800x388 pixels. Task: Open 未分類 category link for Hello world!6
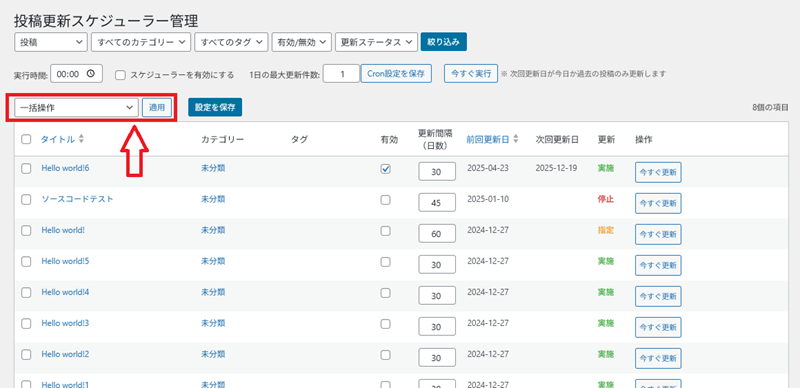tap(213, 168)
